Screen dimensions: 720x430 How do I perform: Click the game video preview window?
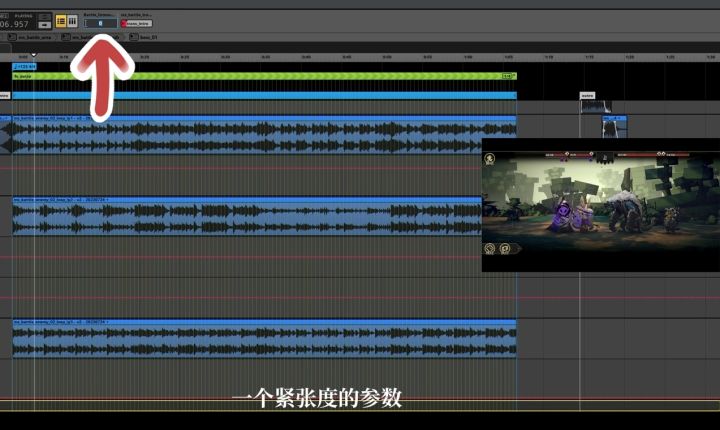click(x=601, y=205)
